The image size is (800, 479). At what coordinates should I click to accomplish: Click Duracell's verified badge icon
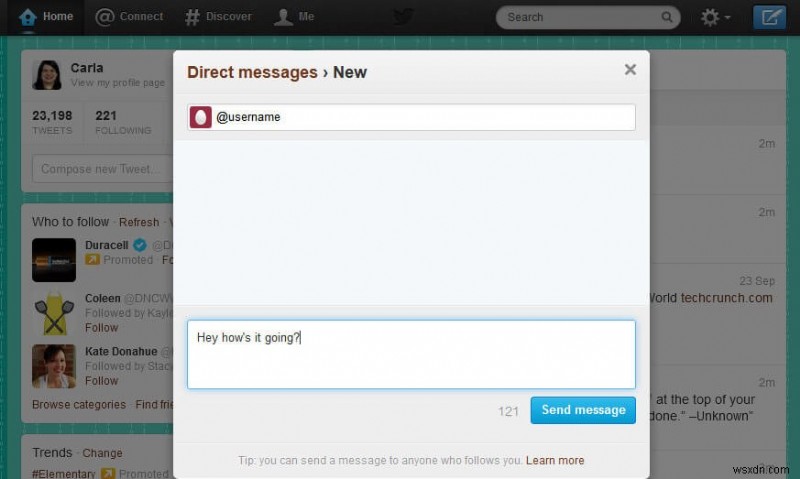pyautogui.click(x=141, y=245)
